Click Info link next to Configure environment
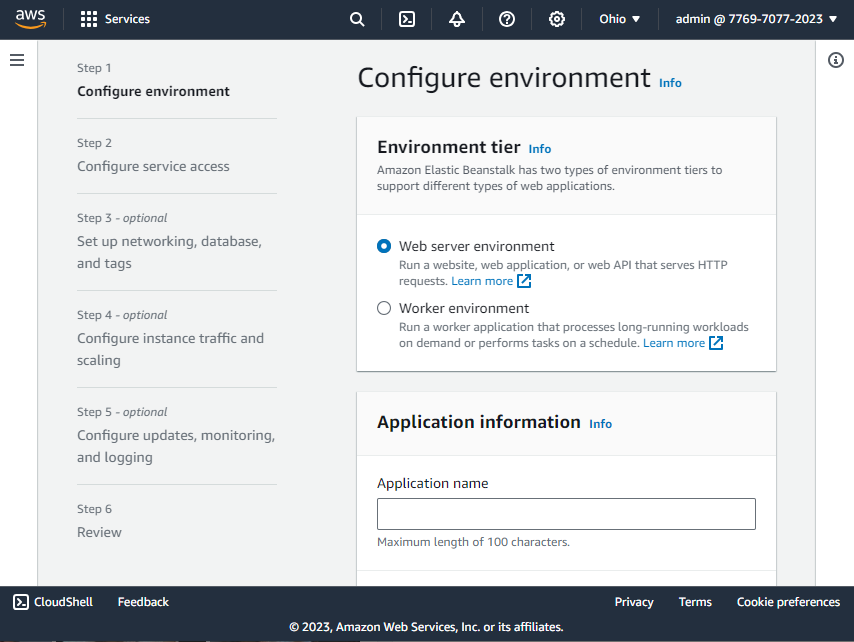The width and height of the screenshot is (854, 642). [670, 83]
